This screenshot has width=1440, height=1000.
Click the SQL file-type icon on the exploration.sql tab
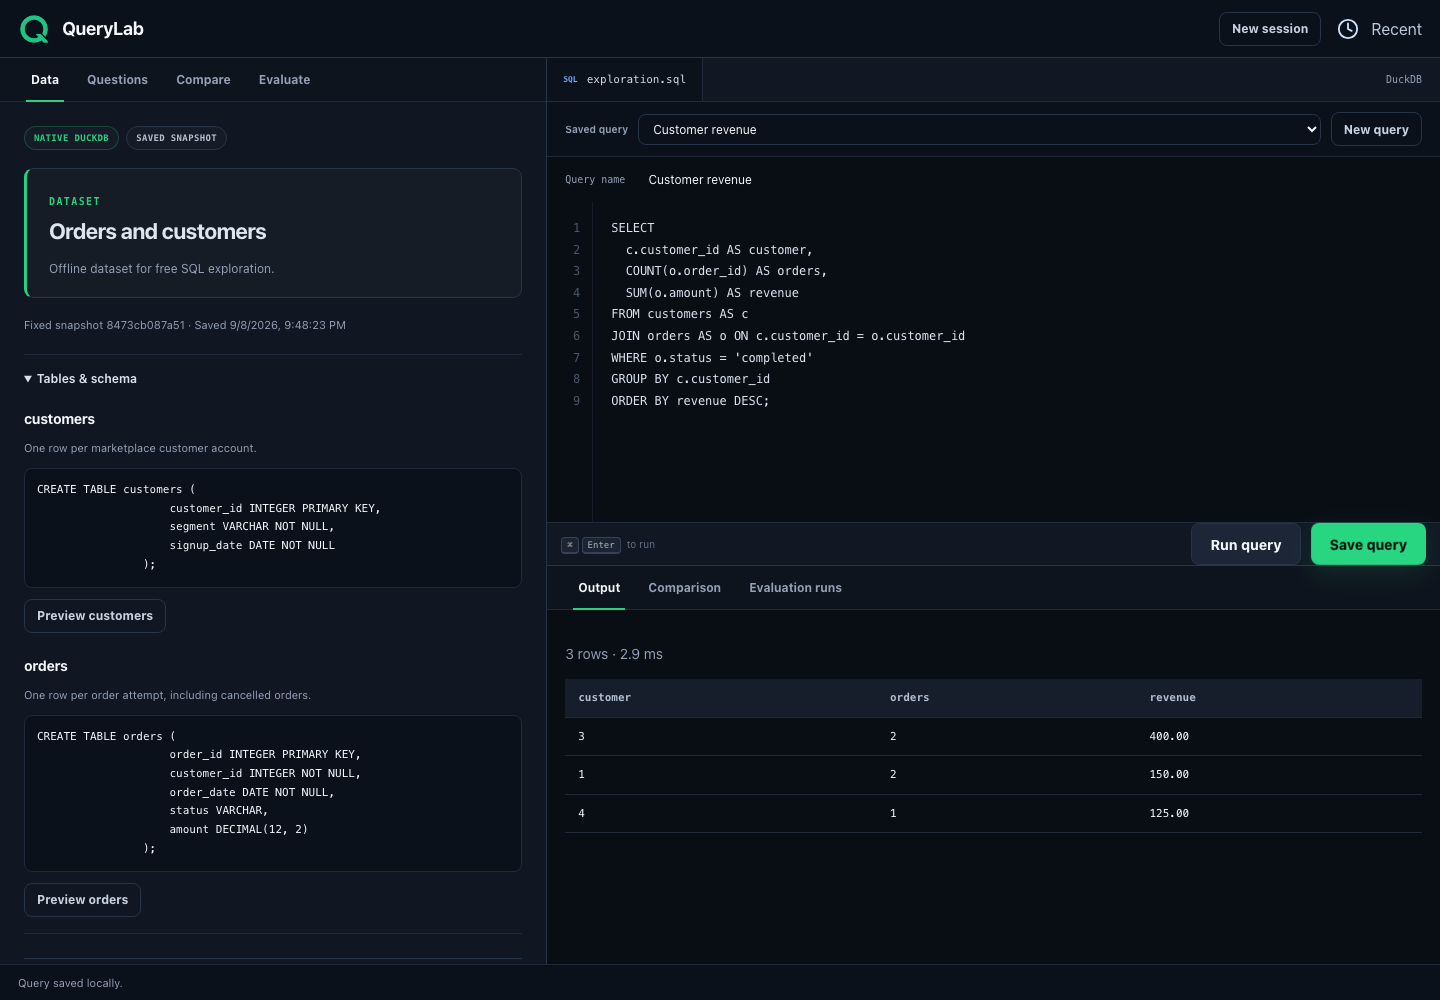[570, 79]
